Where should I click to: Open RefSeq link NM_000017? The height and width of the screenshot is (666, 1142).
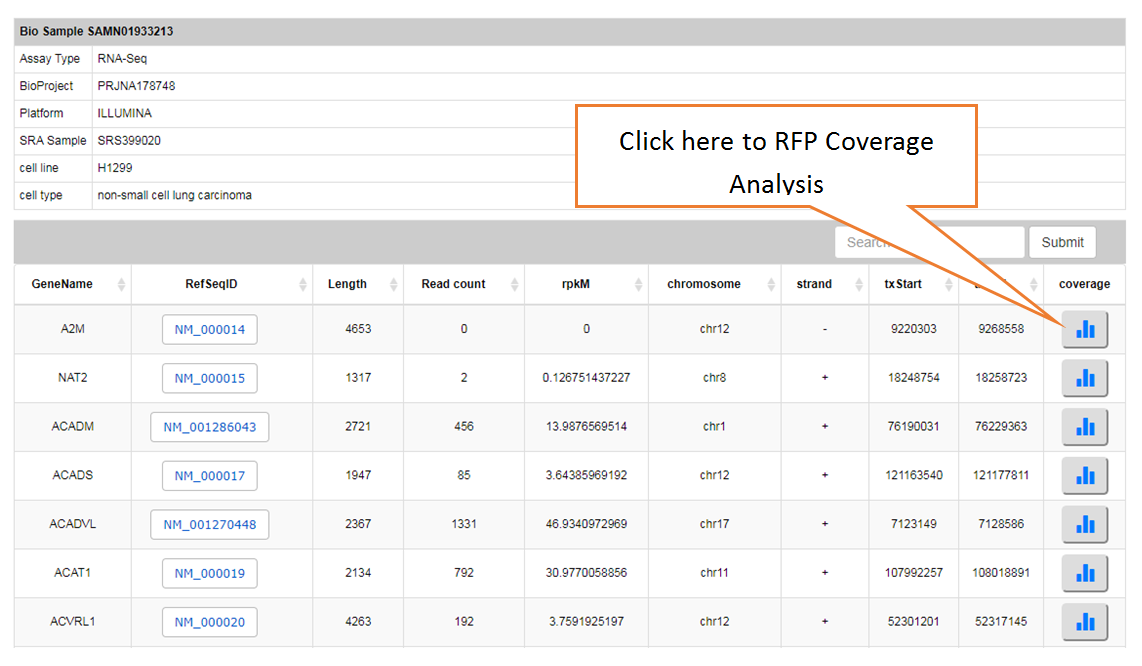tap(210, 476)
